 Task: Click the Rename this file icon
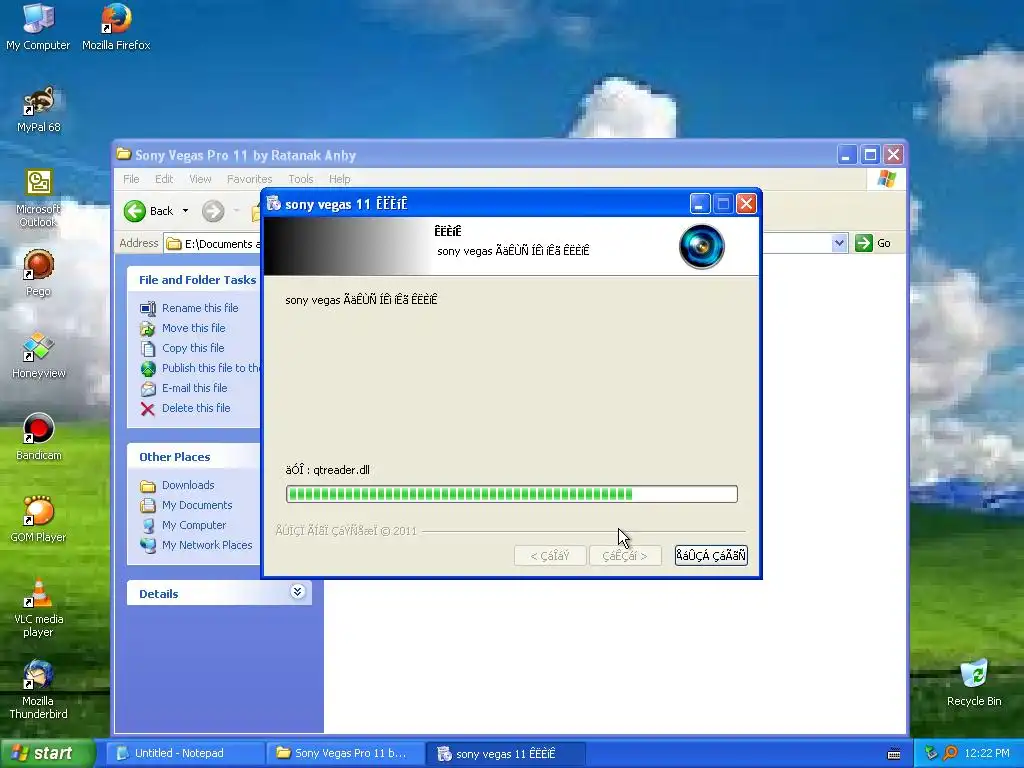148,308
